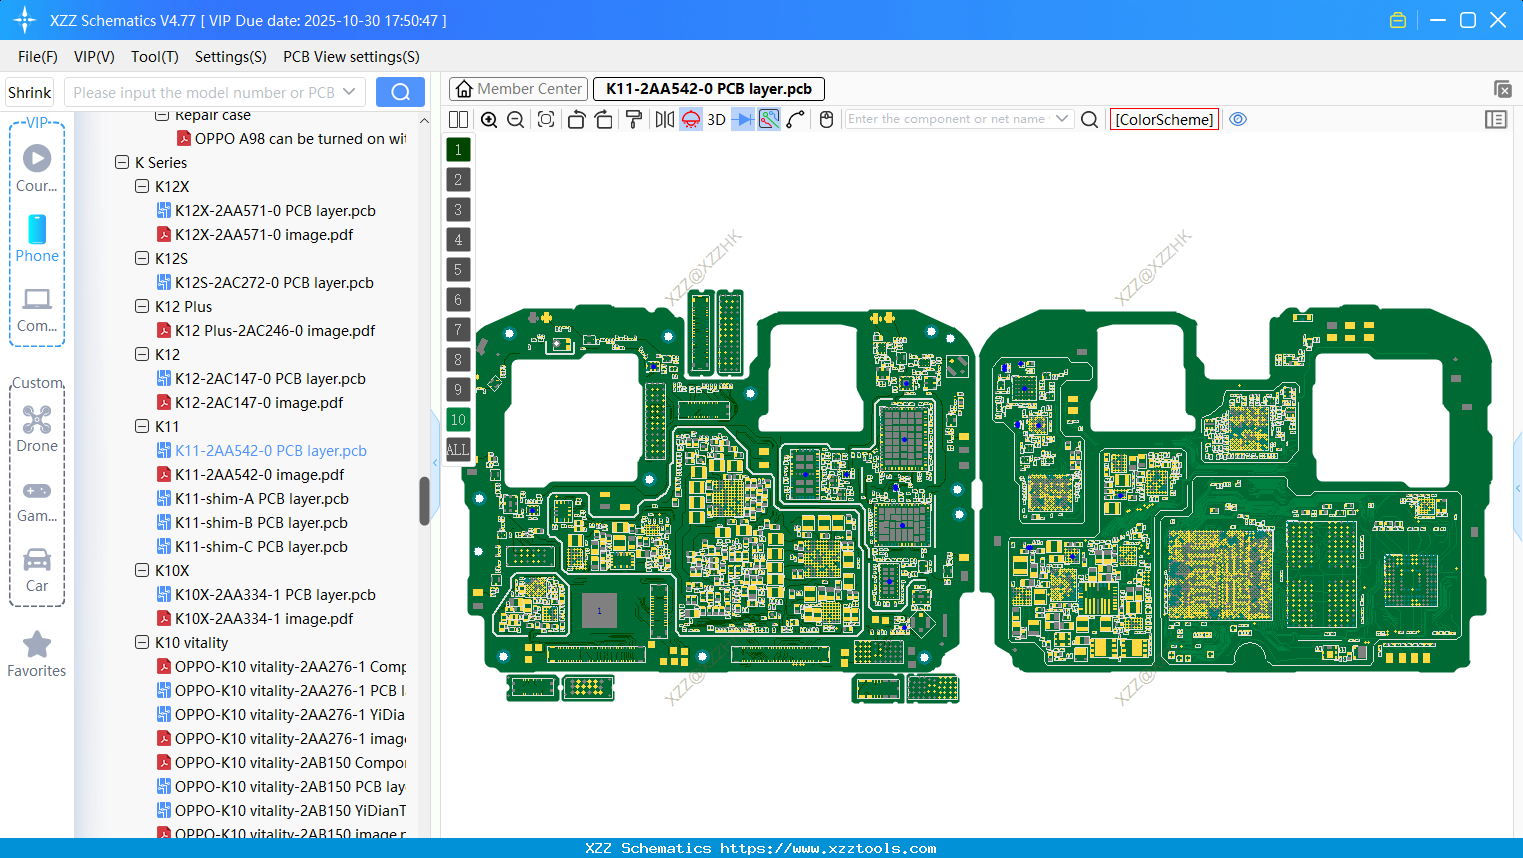1523x858 pixels.
Task: Select the zoom out tool
Action: 515,119
